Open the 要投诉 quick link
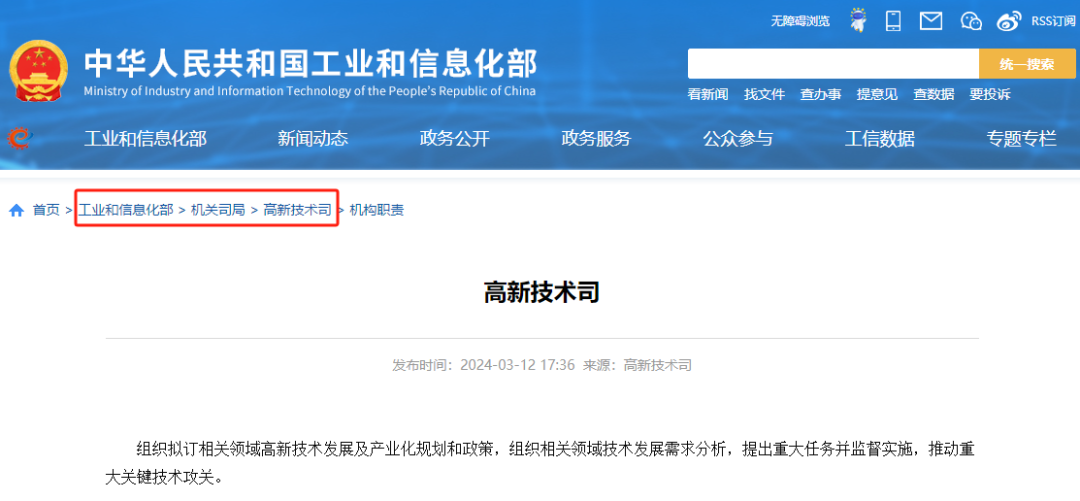Image resolution: width=1080 pixels, height=501 pixels. [x=990, y=95]
